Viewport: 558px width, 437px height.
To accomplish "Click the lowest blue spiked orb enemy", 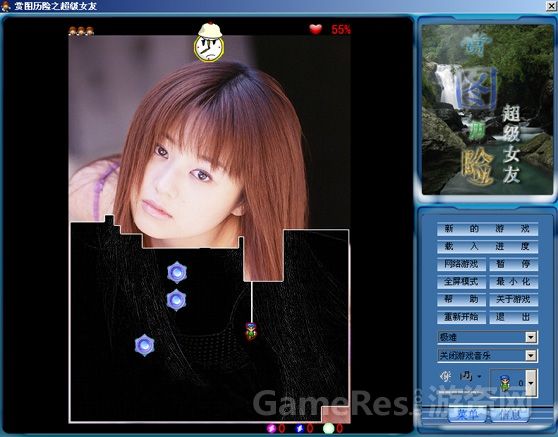I will coord(144,345).
